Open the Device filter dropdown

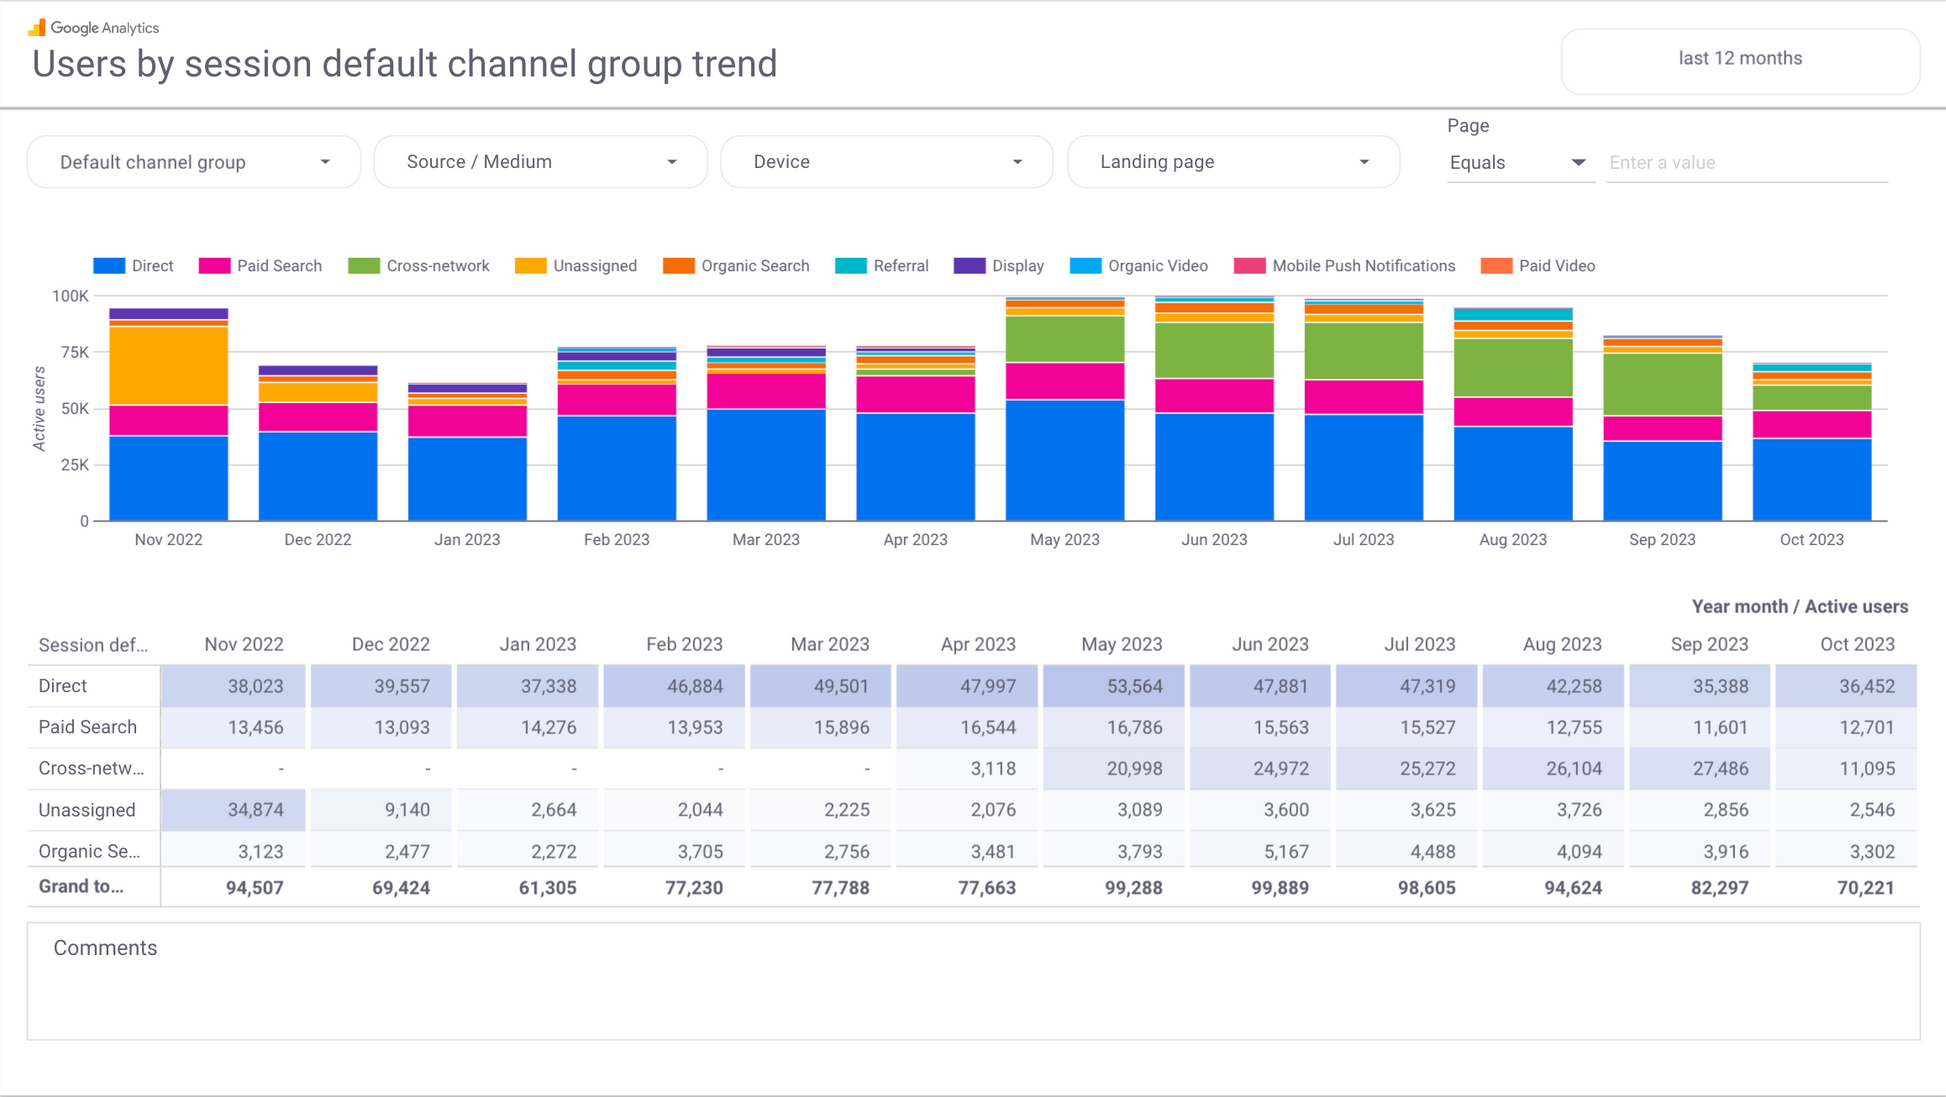[887, 162]
